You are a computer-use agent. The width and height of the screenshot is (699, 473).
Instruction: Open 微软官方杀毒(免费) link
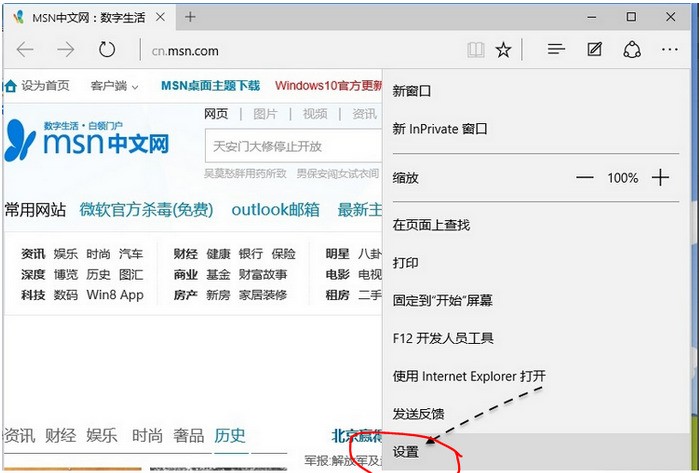[x=146, y=210]
